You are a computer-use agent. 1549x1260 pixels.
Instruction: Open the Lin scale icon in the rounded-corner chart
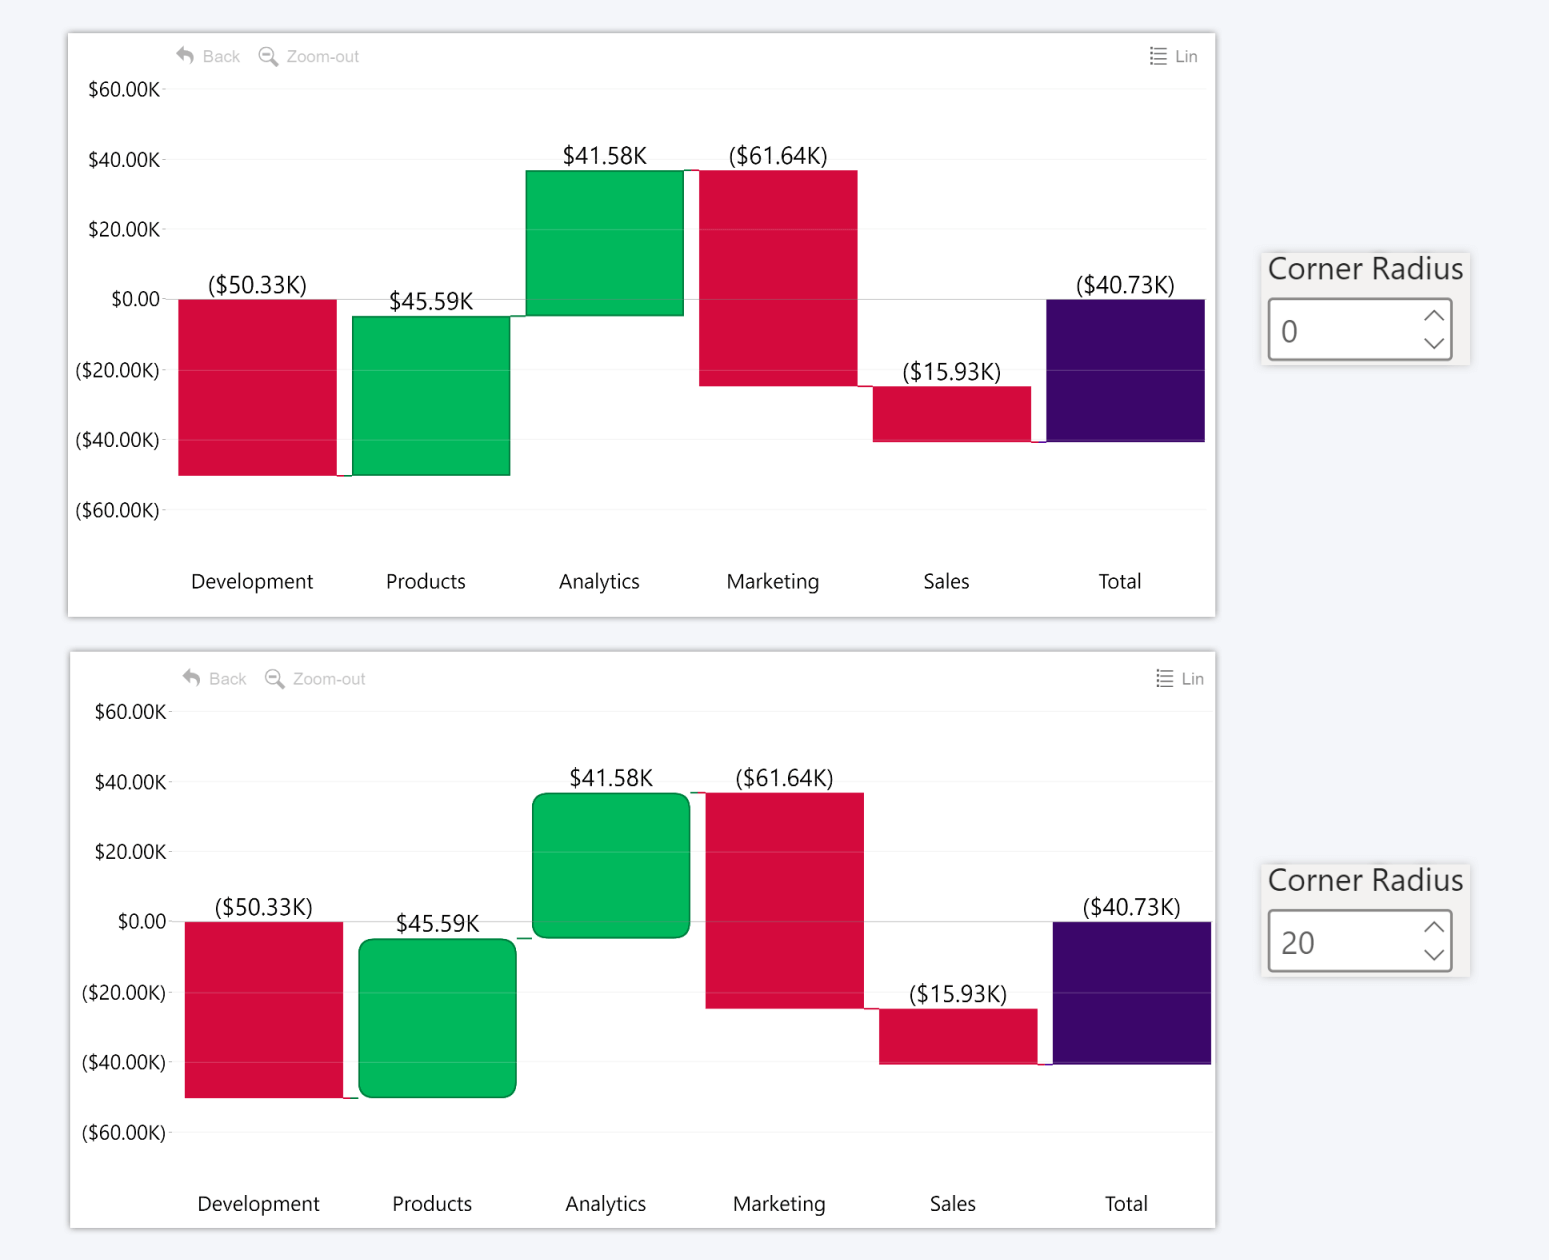(1164, 678)
